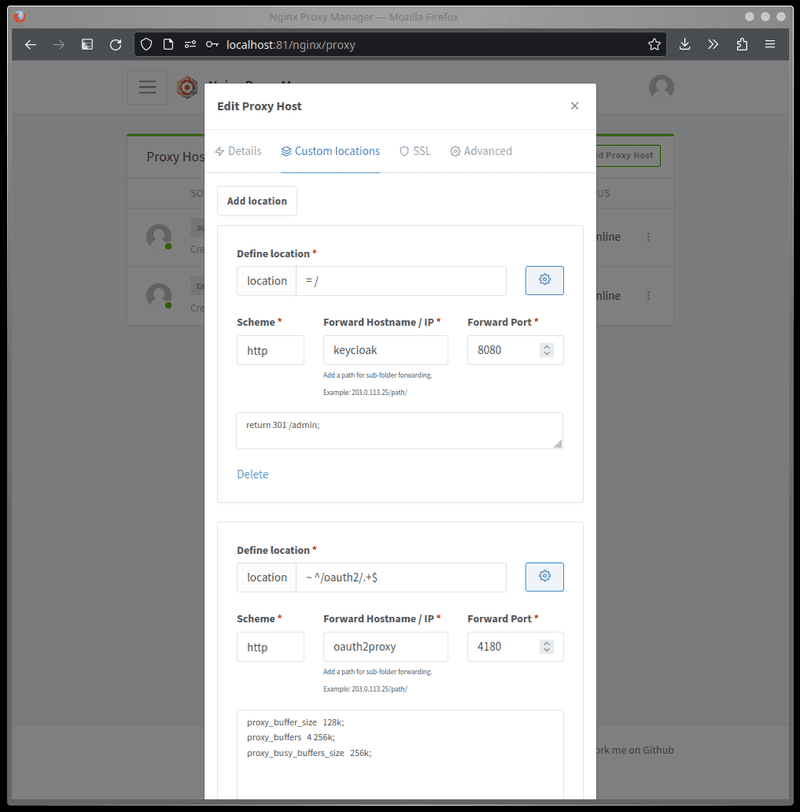Screen dimensions: 800x812
Task: Click Firefox reload page icon
Action: click(116, 45)
